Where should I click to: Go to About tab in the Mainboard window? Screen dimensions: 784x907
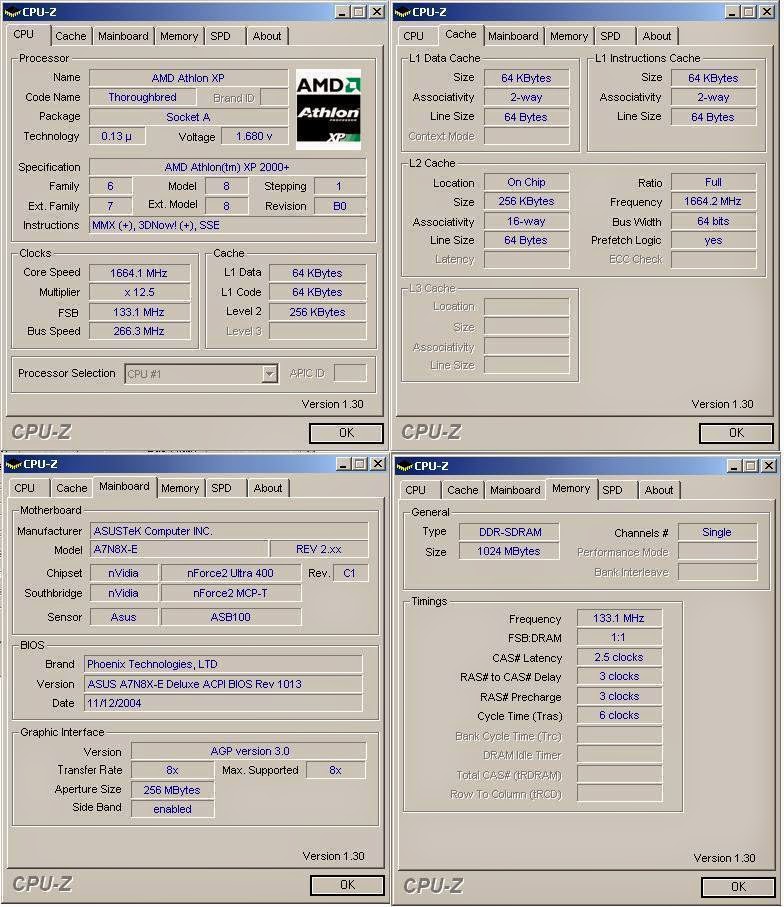tap(268, 488)
